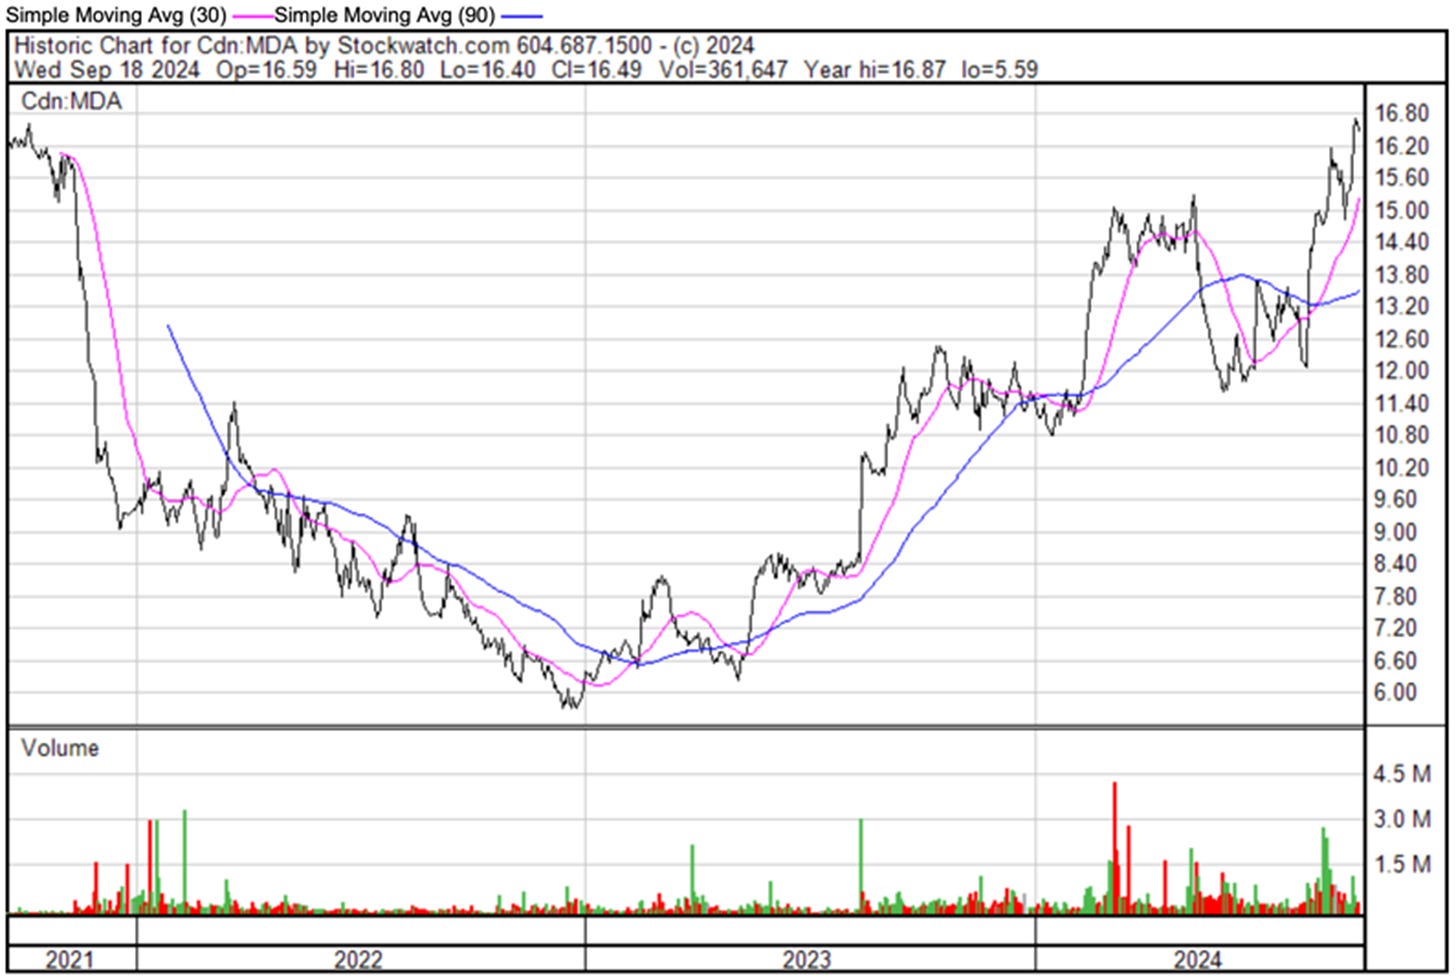Click the 7.20 price axis label
Screen dimensions: 1456x978
click(x=1397, y=628)
